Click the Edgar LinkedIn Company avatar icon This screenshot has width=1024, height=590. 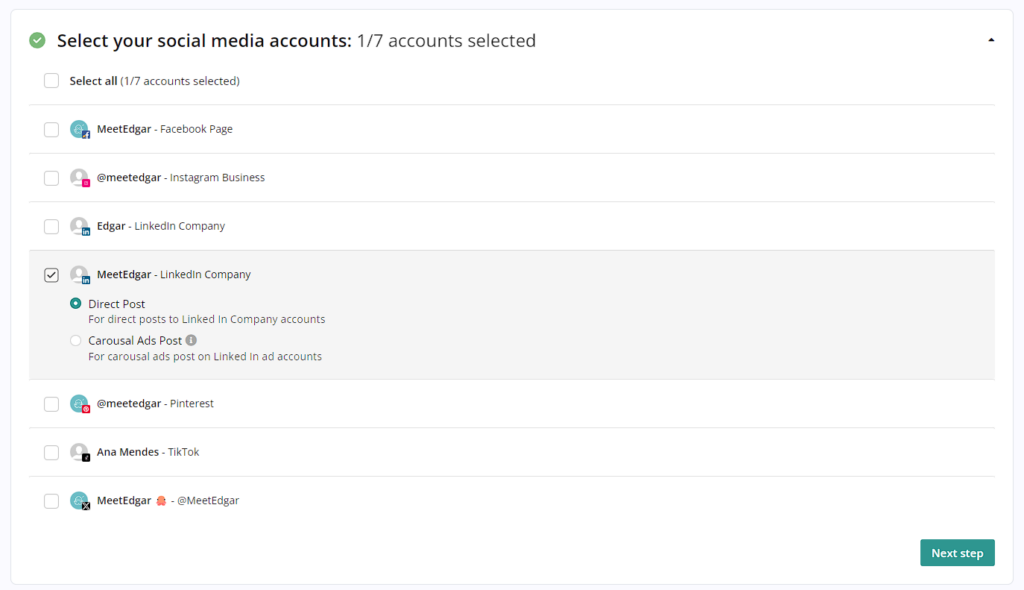[80, 226]
